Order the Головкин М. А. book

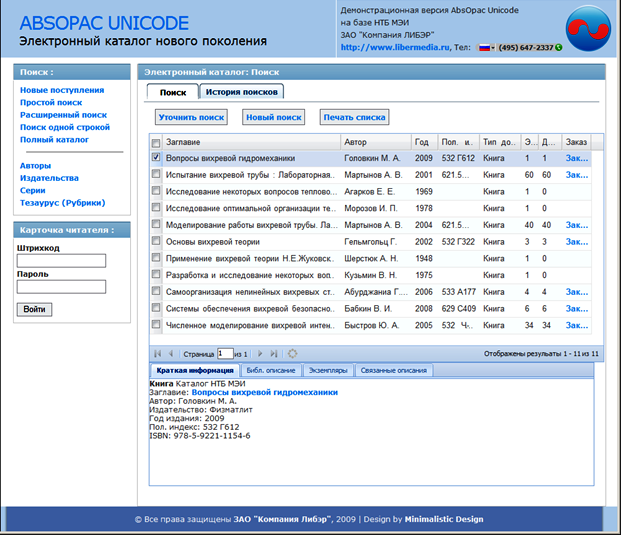[577, 158]
